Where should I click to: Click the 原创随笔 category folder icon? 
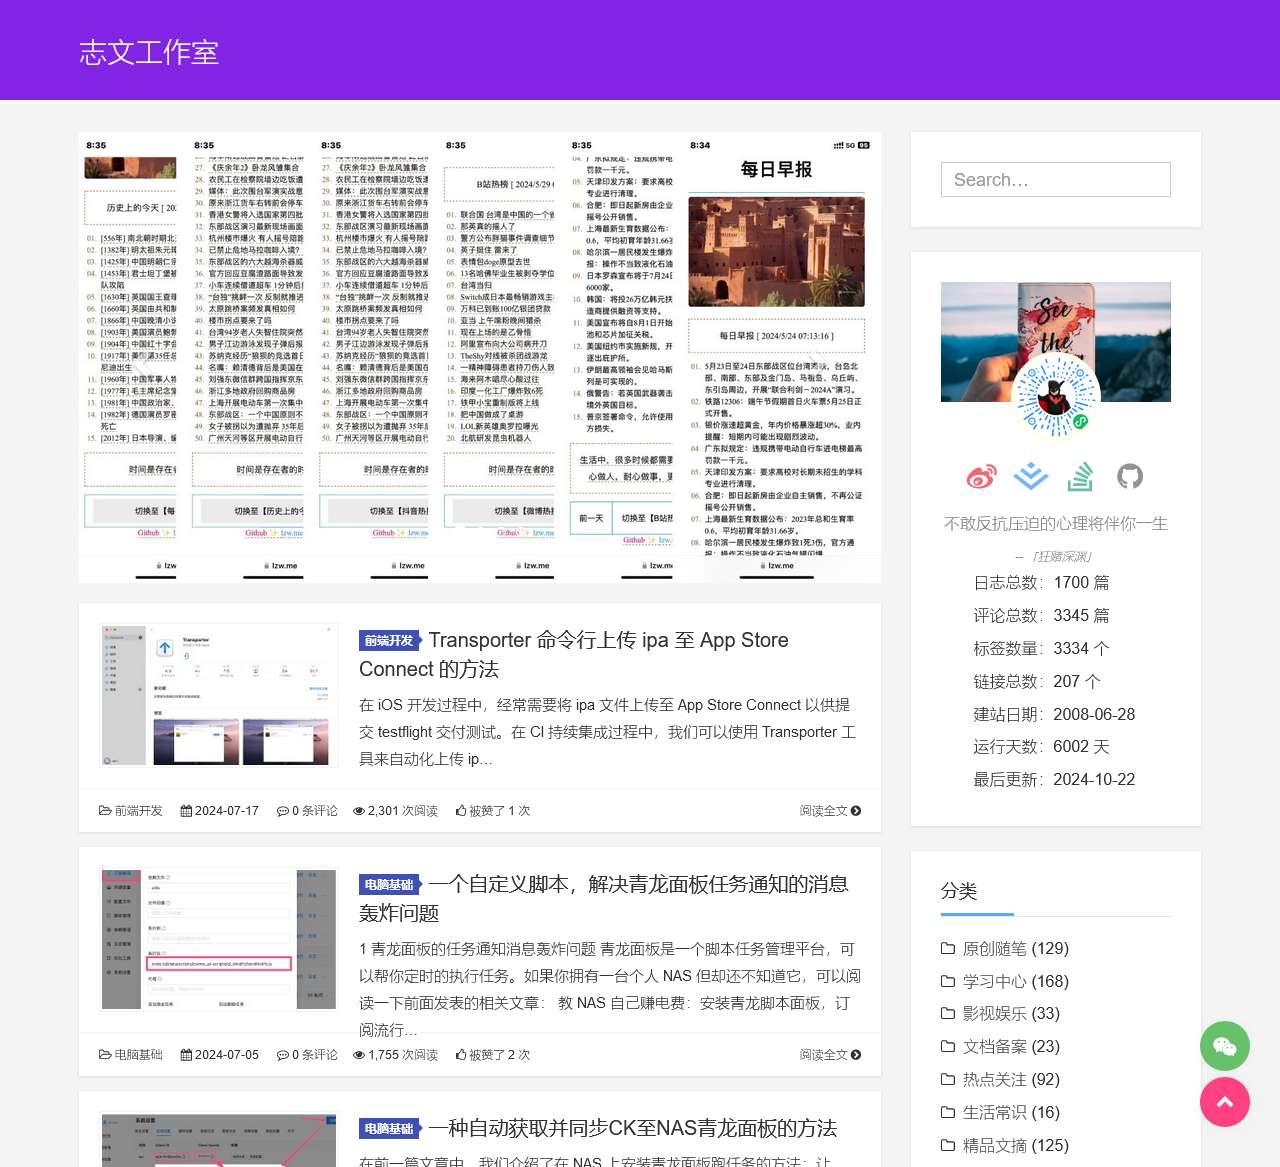click(948, 948)
